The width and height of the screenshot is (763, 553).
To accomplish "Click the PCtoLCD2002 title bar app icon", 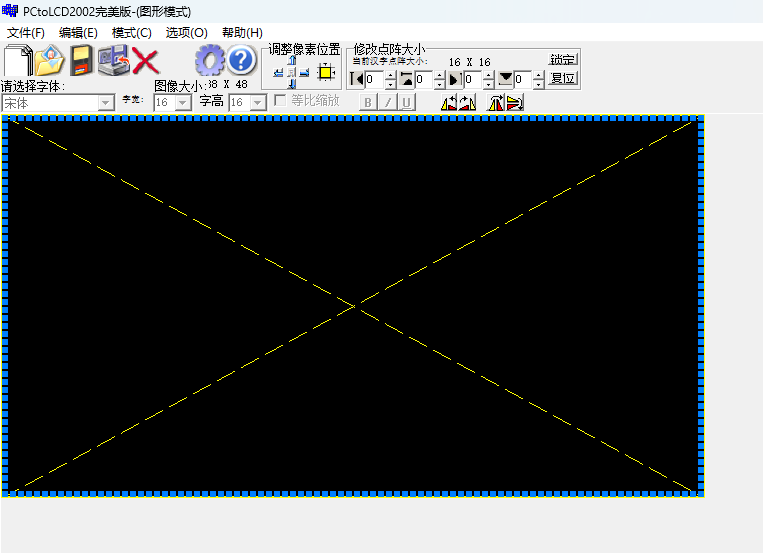I will [x=10, y=10].
